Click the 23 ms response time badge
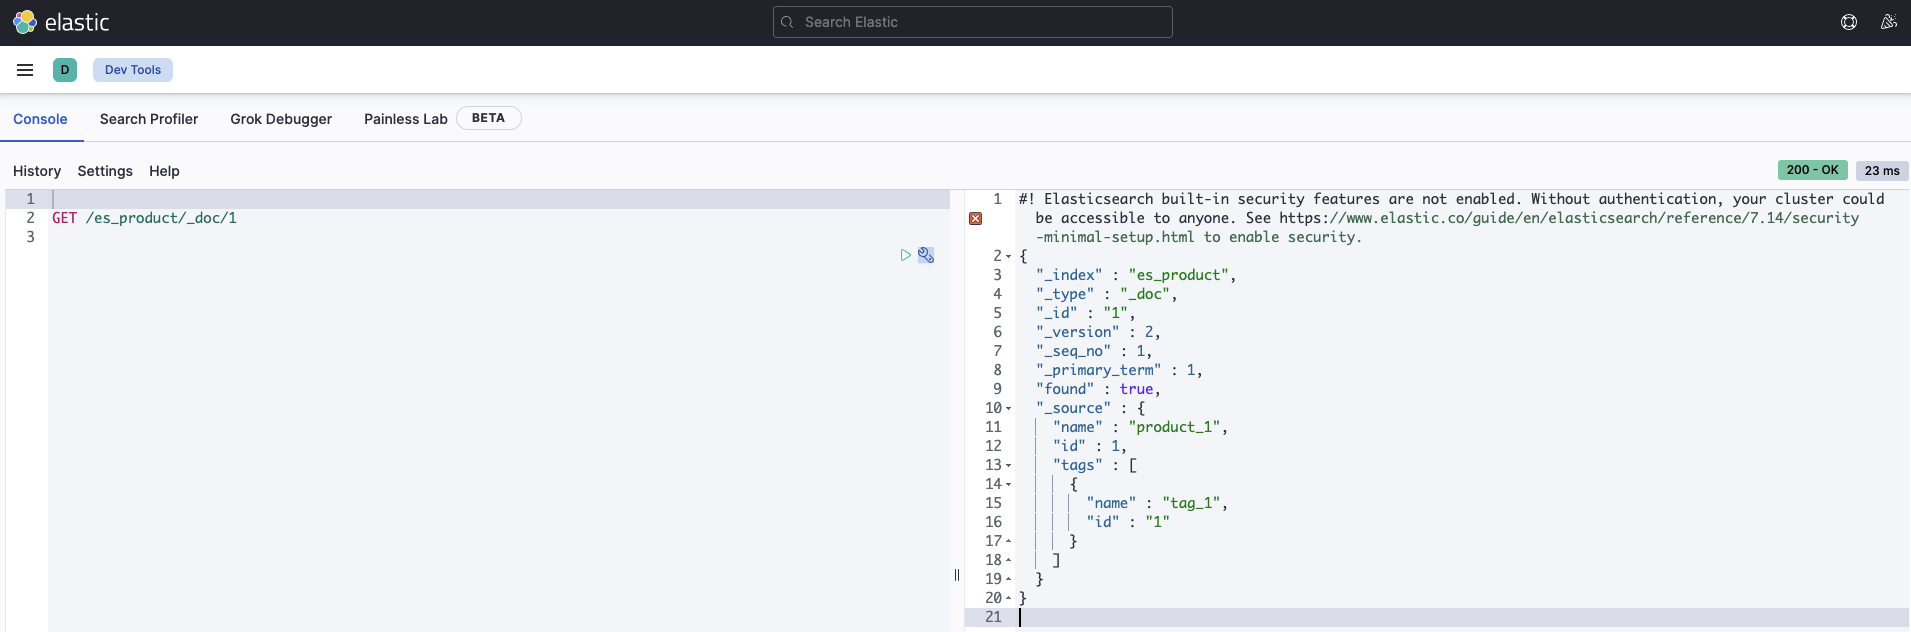 click(x=1882, y=171)
